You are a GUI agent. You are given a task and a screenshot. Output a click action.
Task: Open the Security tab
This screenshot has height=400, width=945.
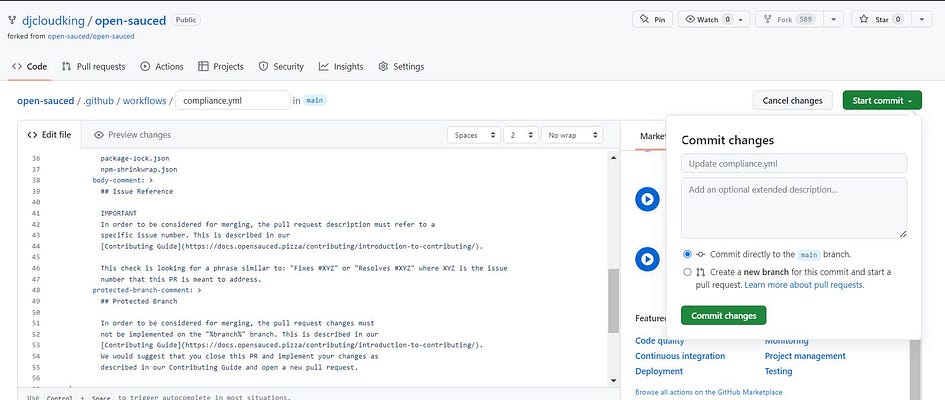(281, 67)
